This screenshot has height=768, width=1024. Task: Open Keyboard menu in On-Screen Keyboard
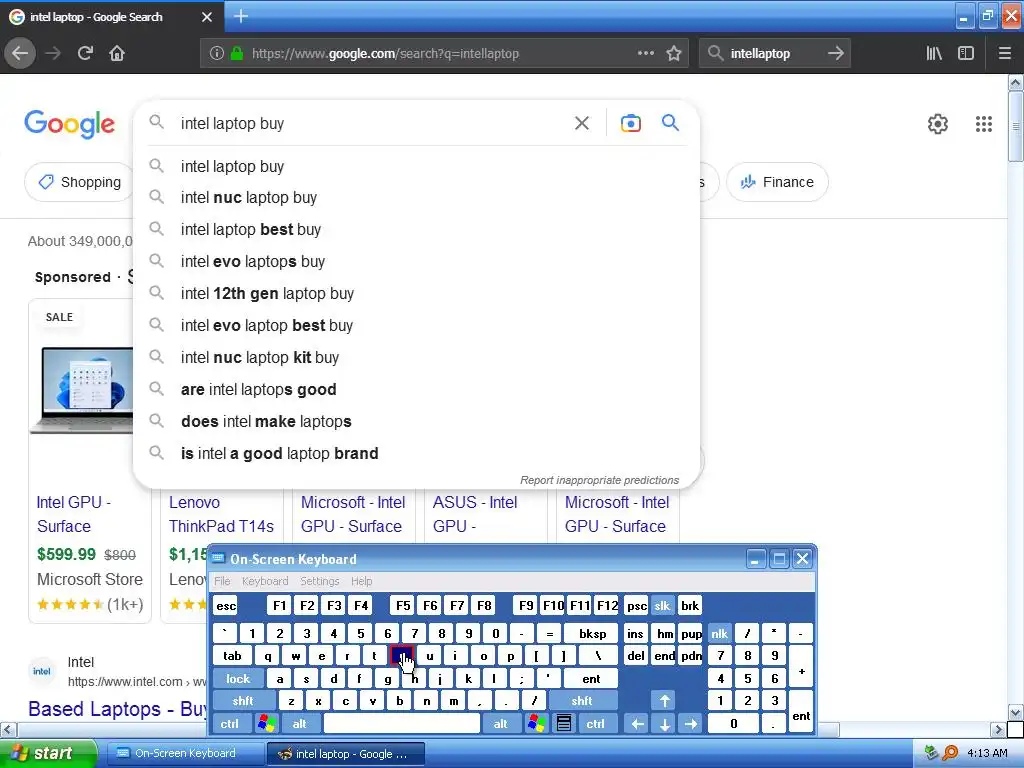click(264, 581)
